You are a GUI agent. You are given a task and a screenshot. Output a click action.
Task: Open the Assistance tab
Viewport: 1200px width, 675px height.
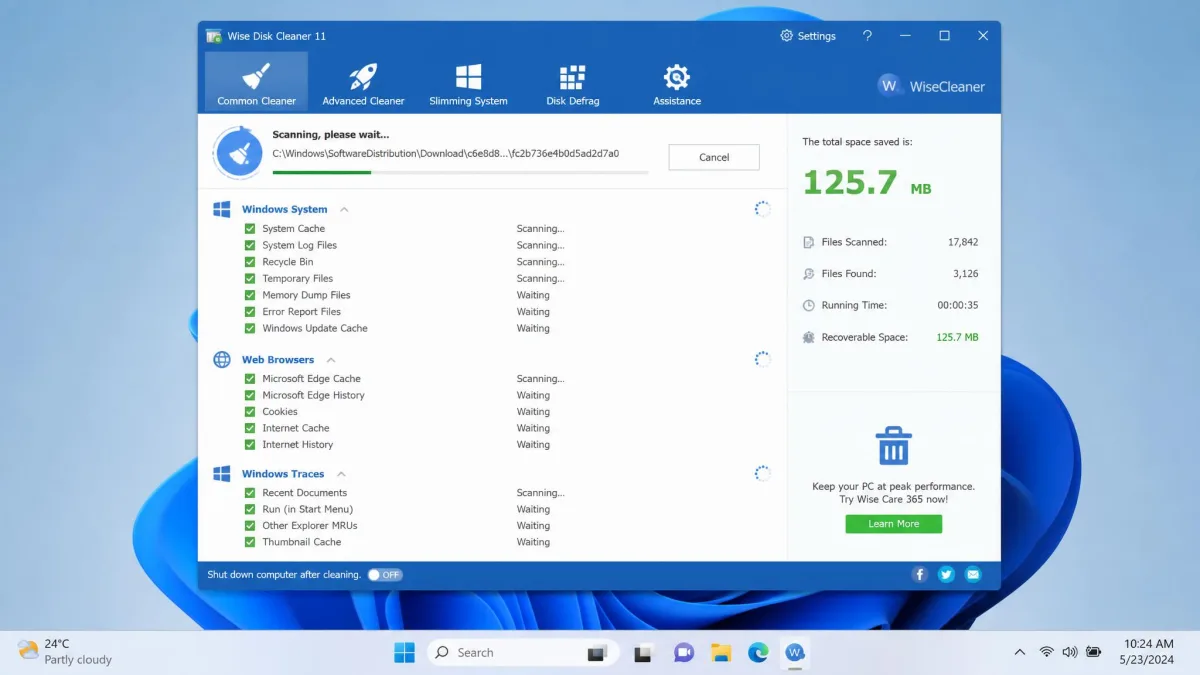(677, 82)
